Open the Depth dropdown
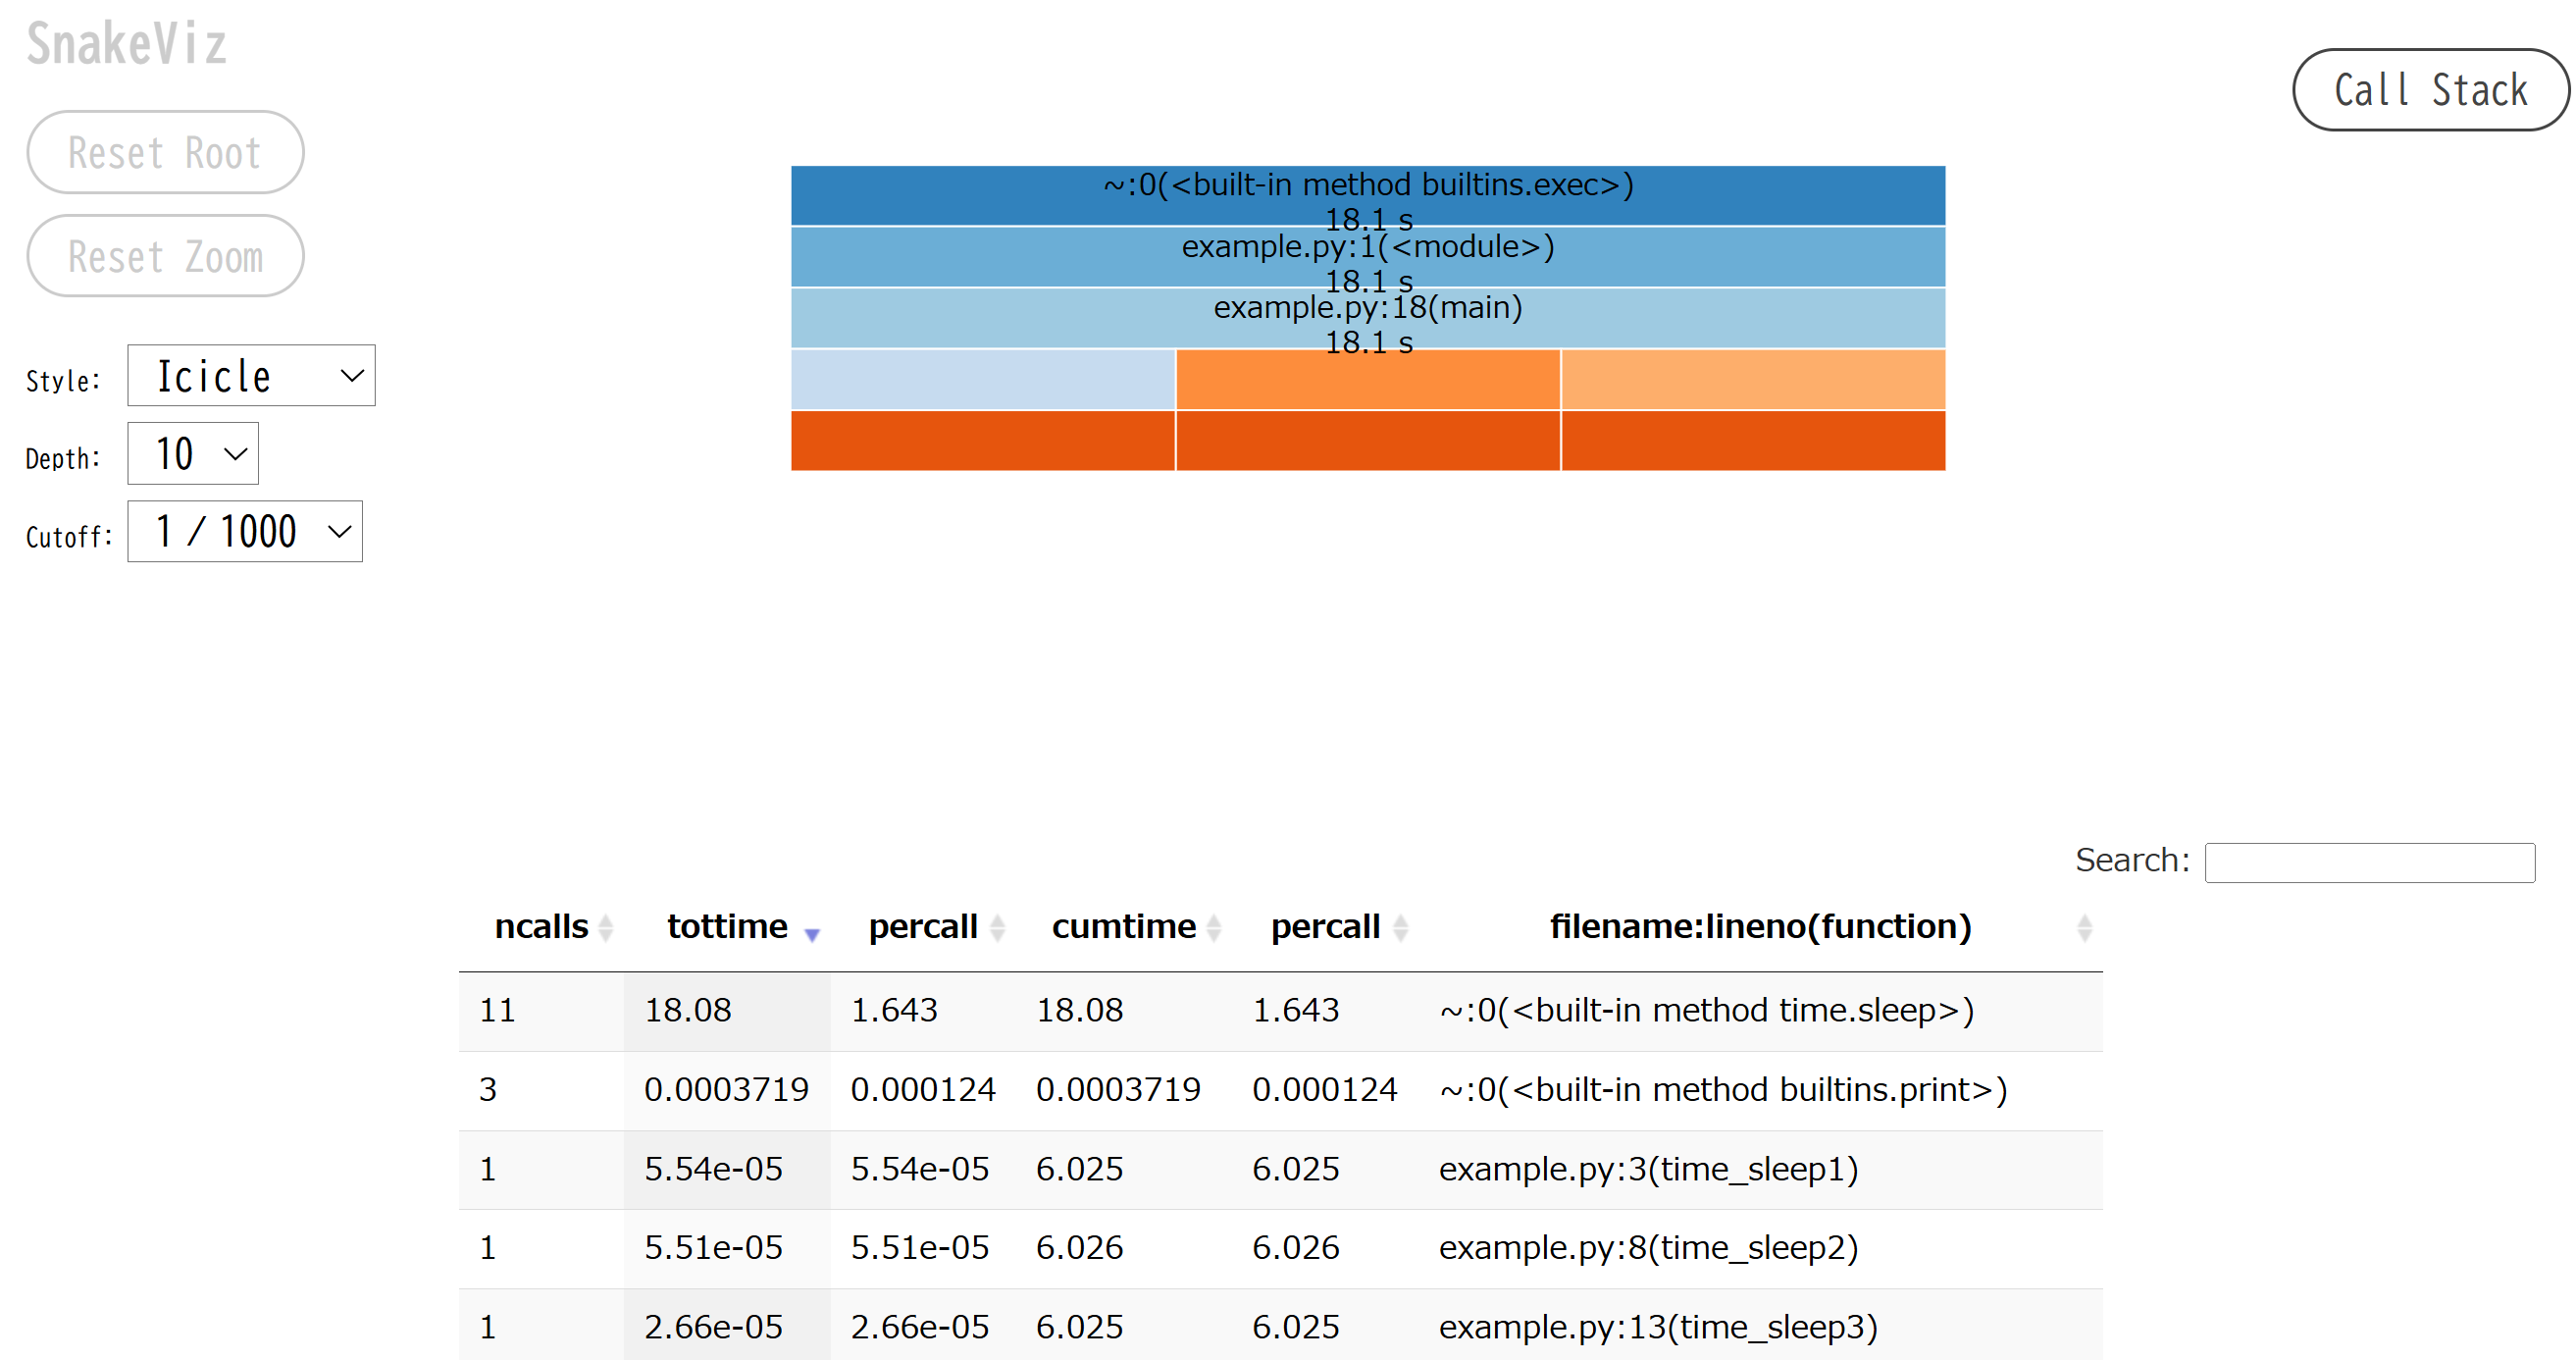Image resolution: width=2576 pixels, height=1360 pixels. pyautogui.click(x=192, y=453)
